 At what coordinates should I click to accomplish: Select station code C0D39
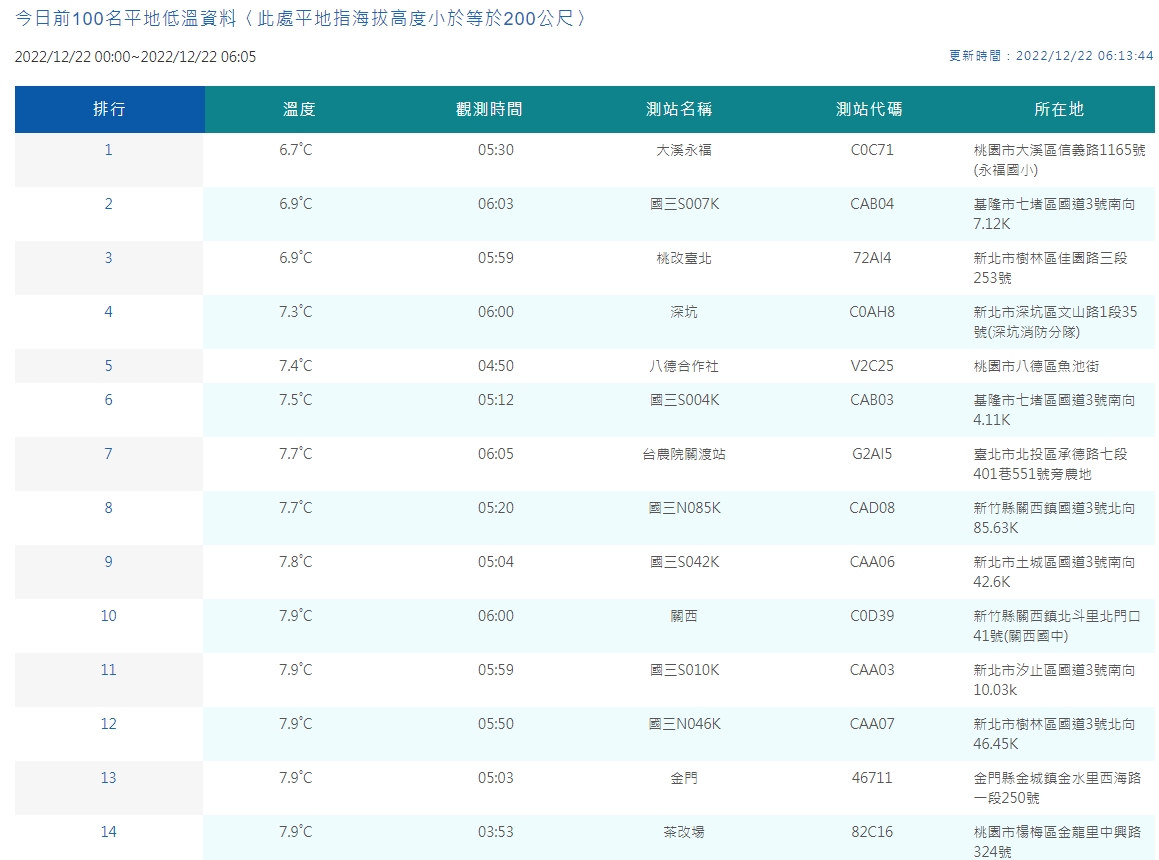[872, 616]
